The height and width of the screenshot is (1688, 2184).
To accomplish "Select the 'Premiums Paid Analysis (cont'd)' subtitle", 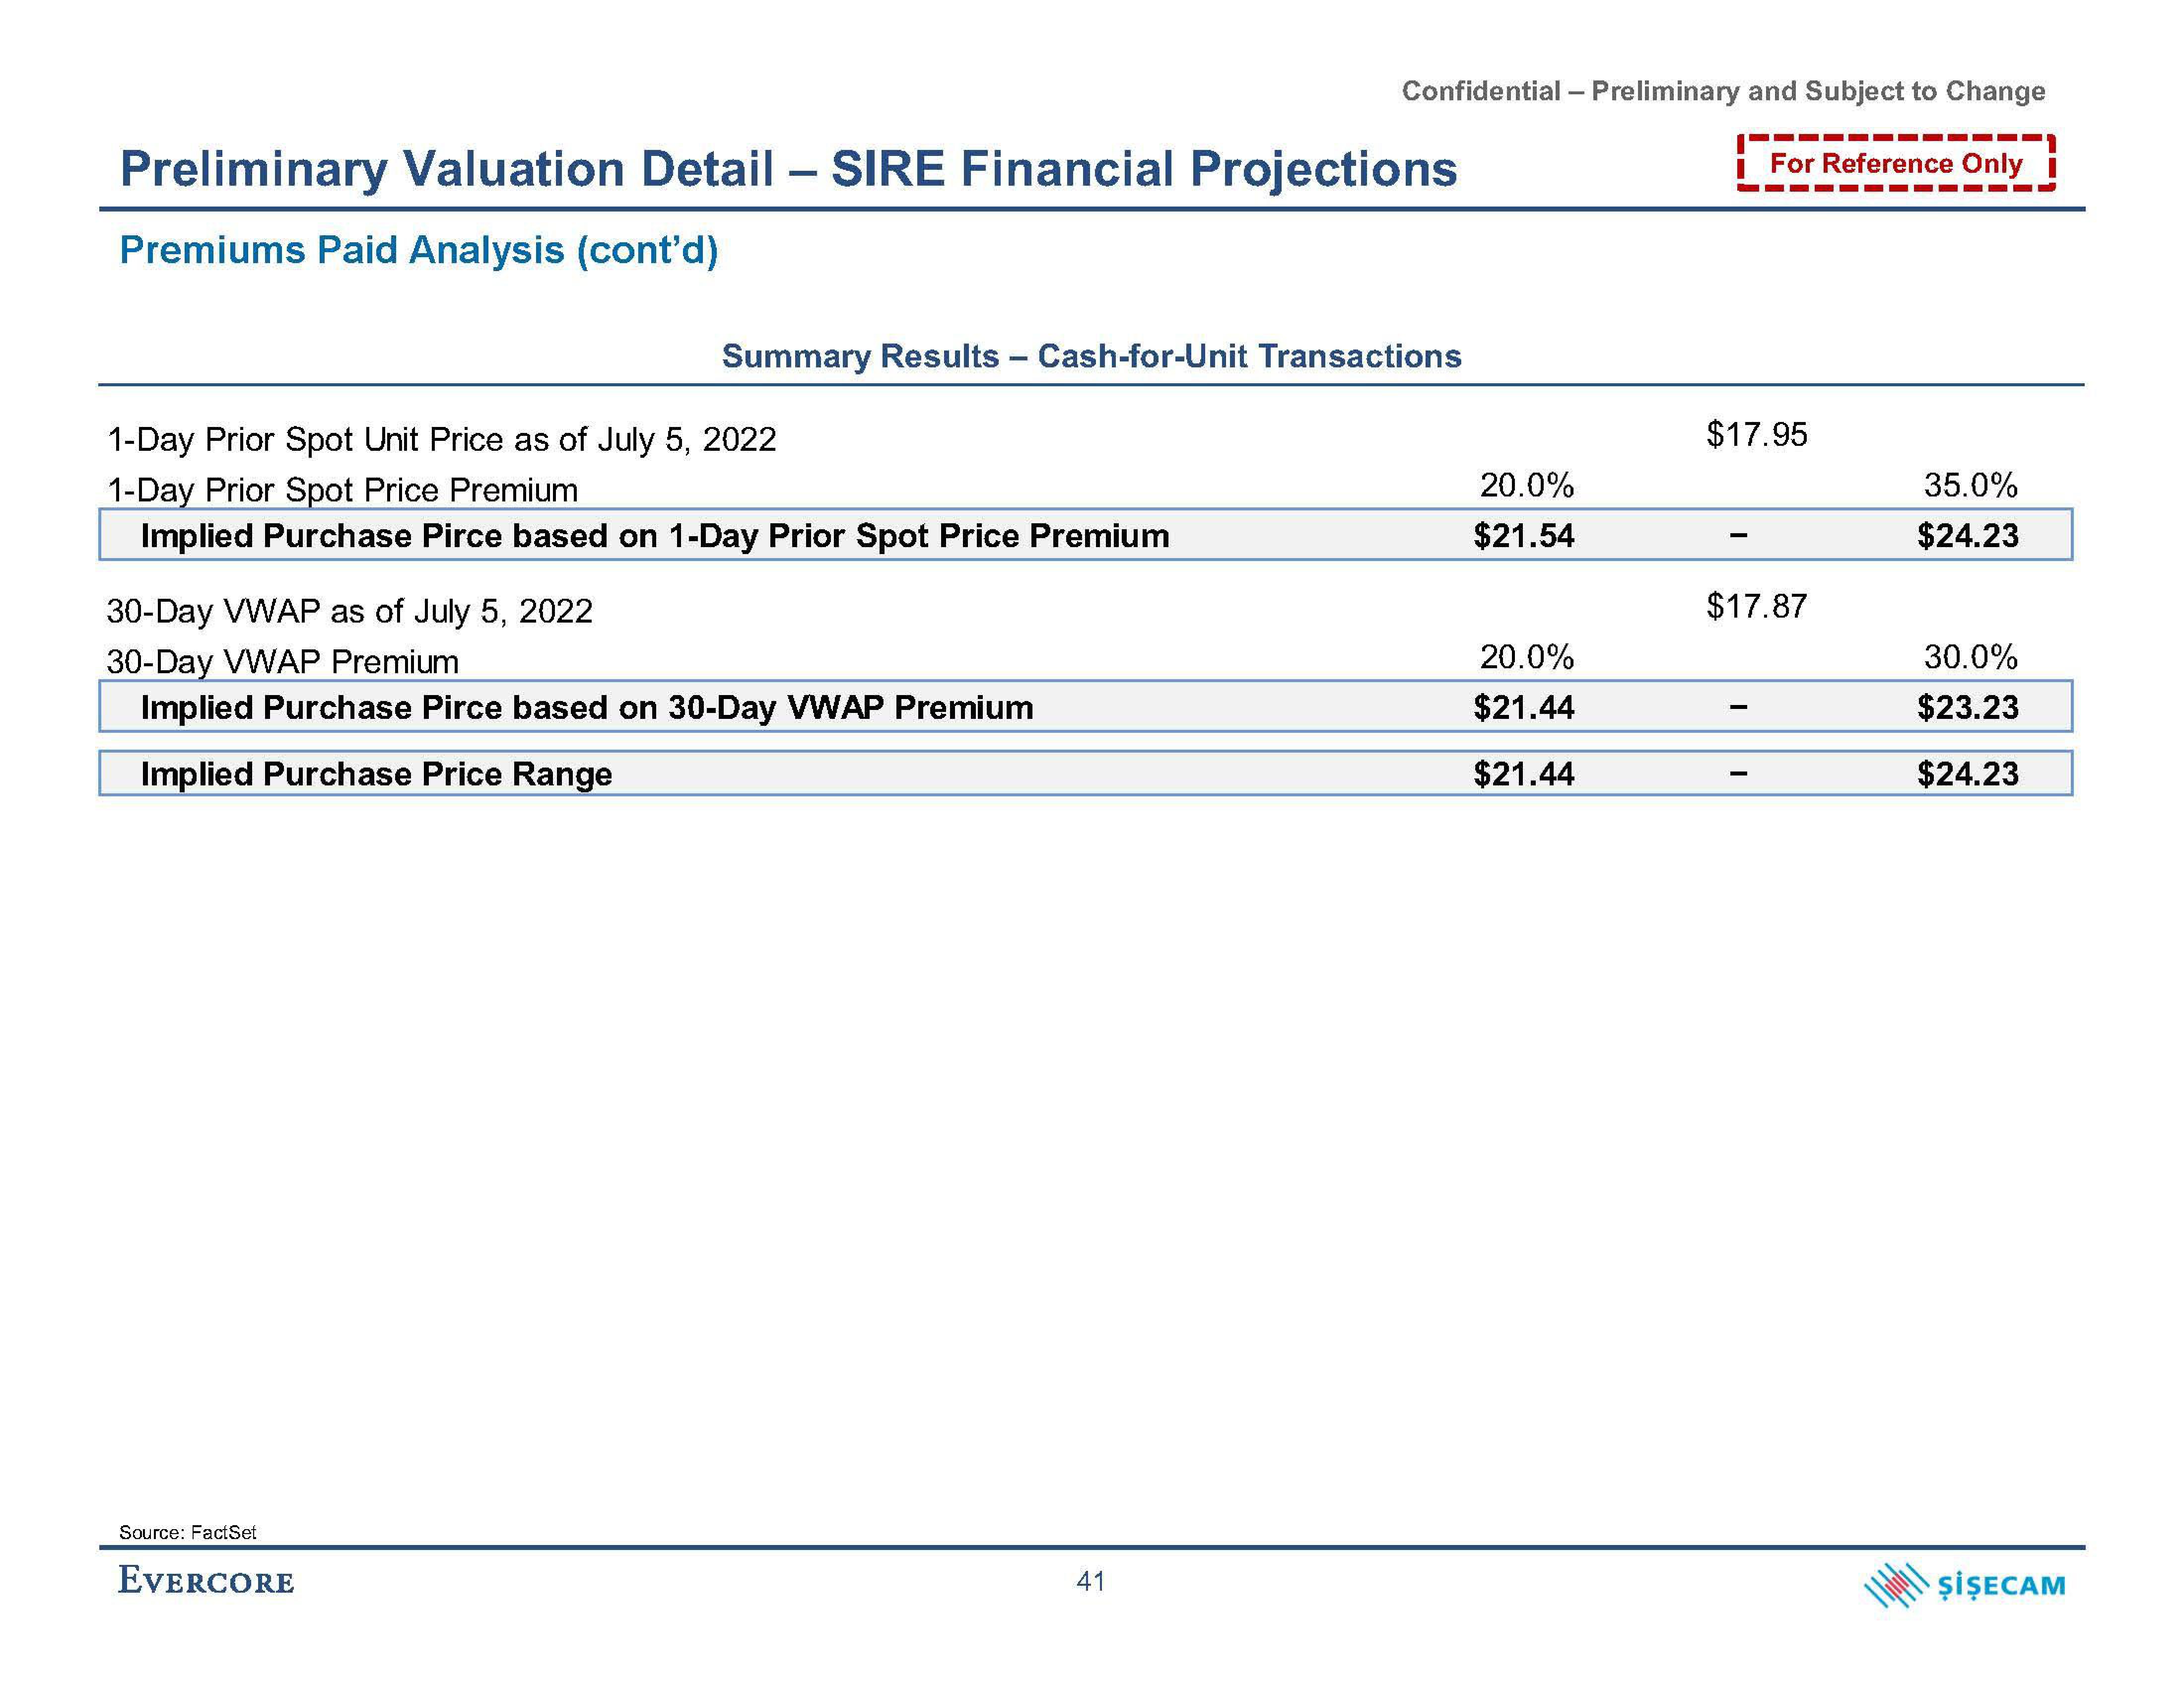I will pos(419,250).
